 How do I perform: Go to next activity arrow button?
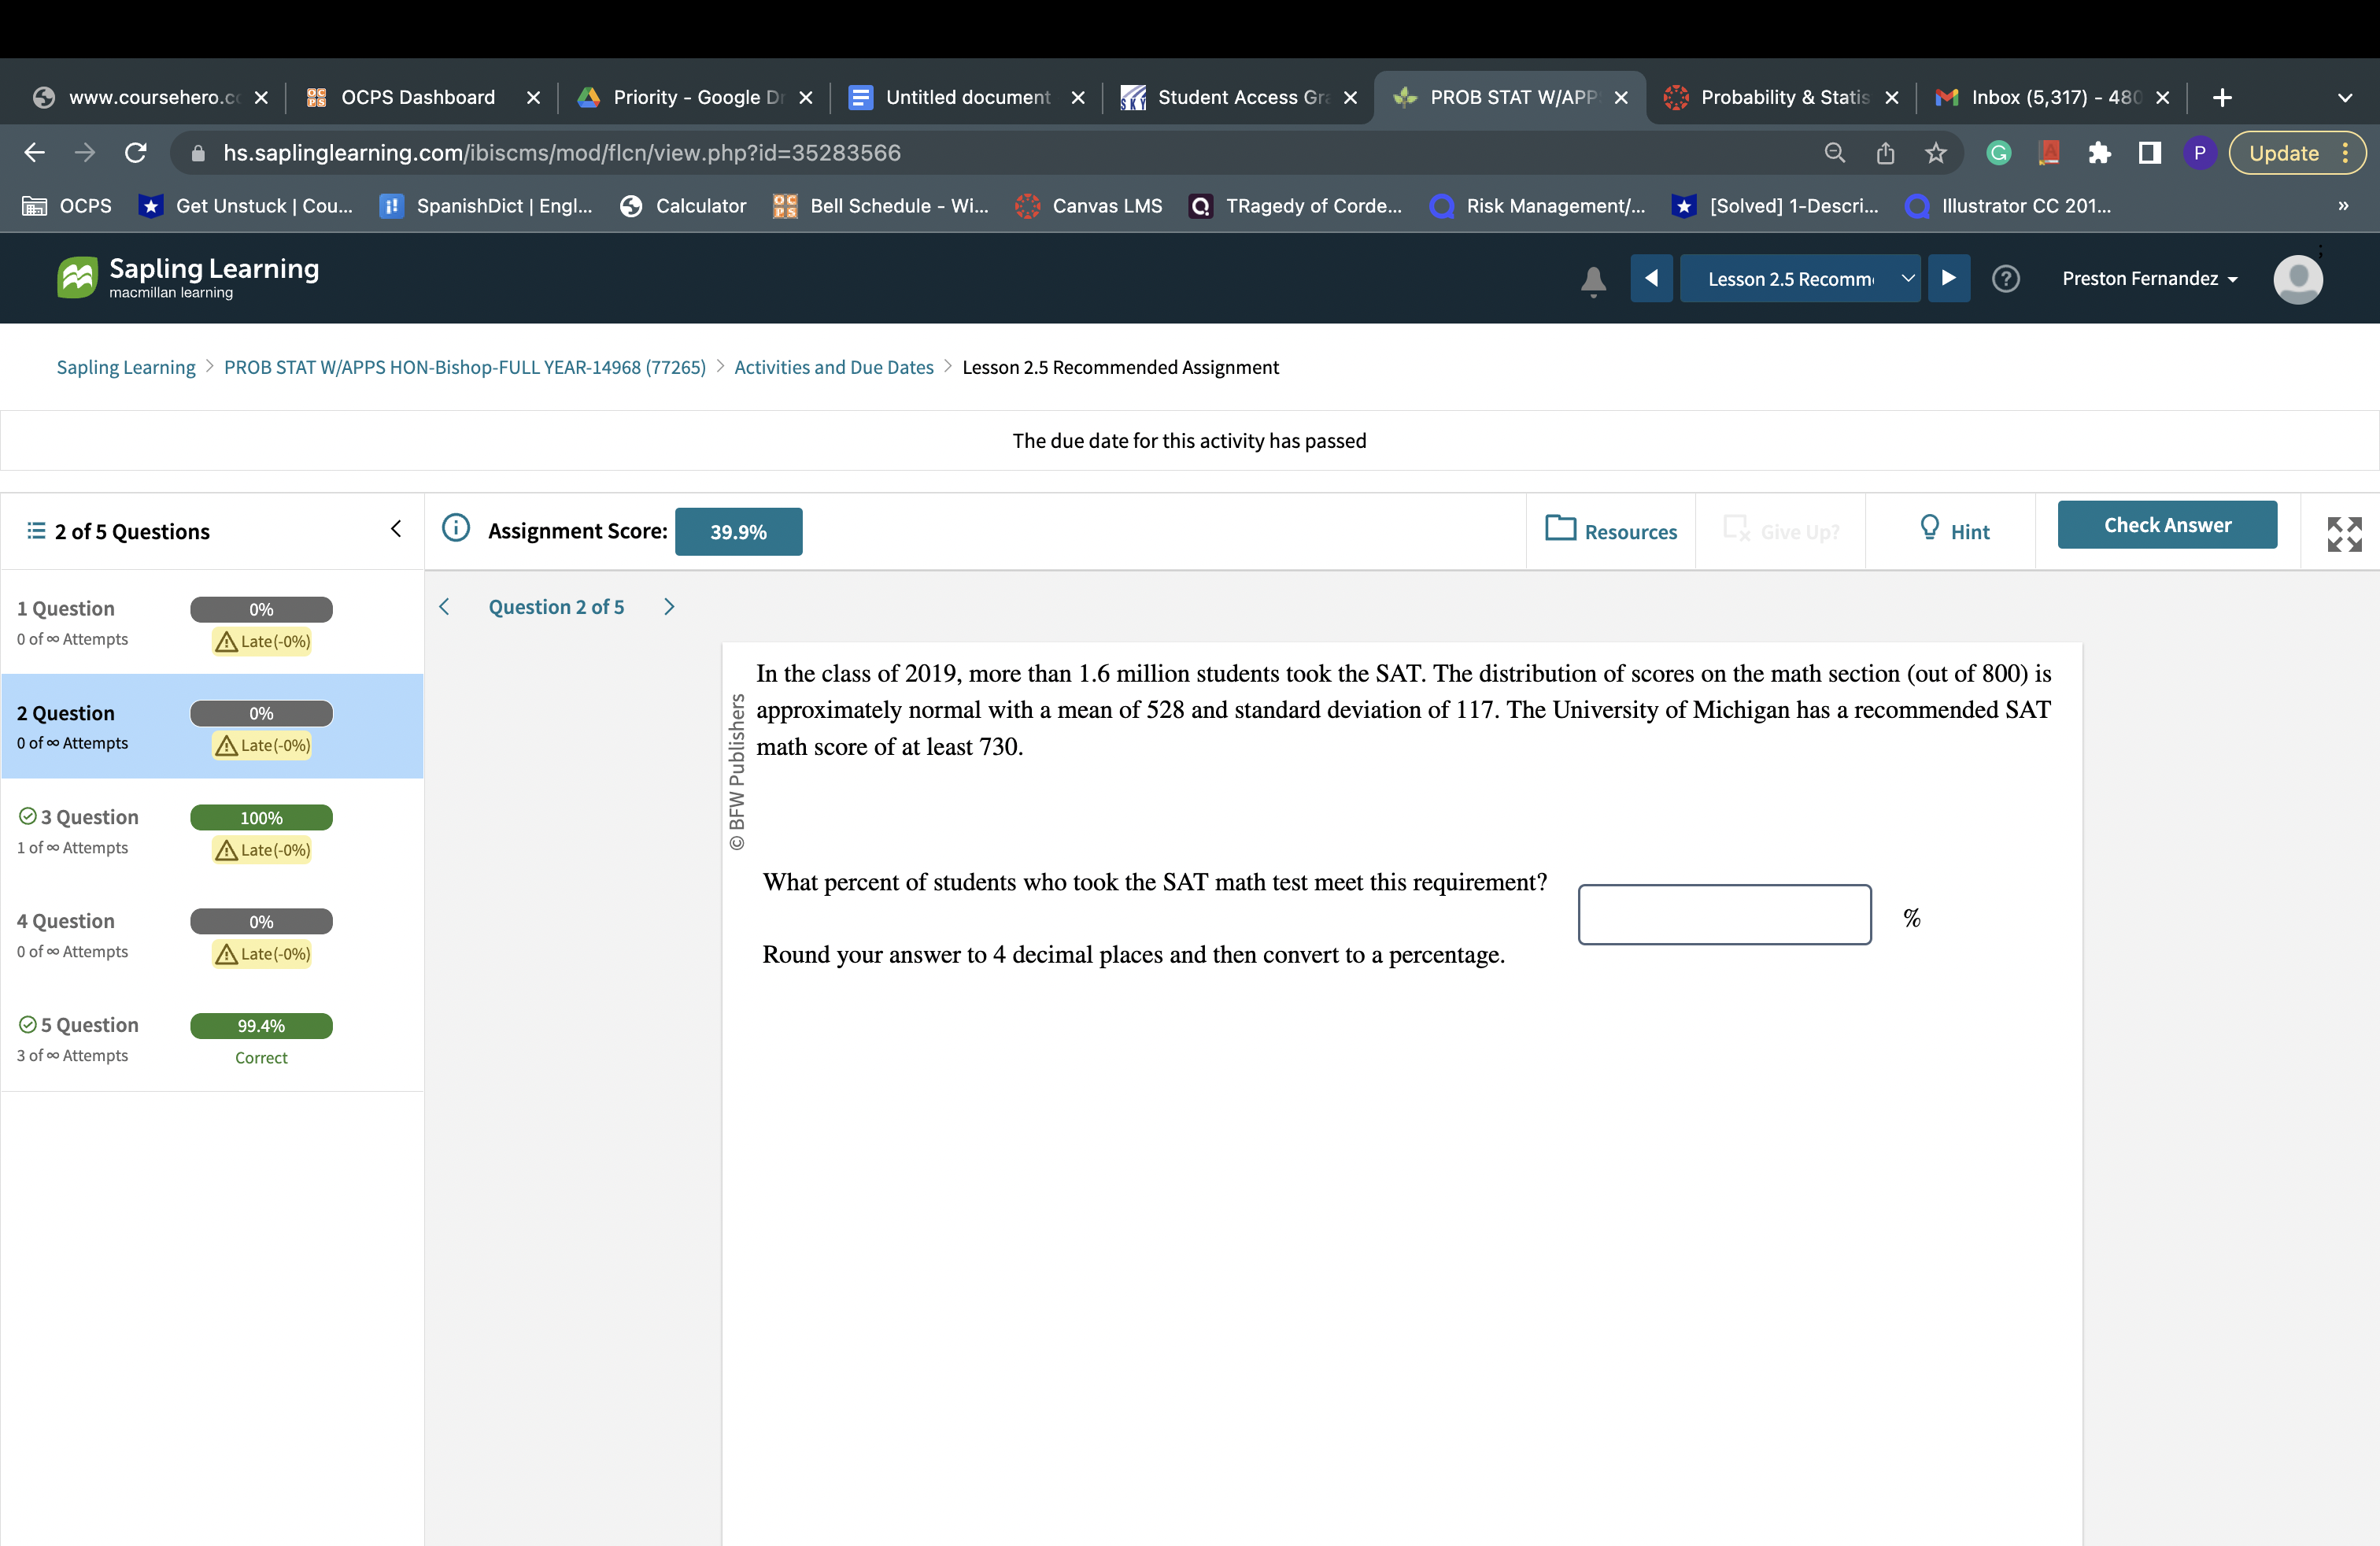tap(1948, 278)
